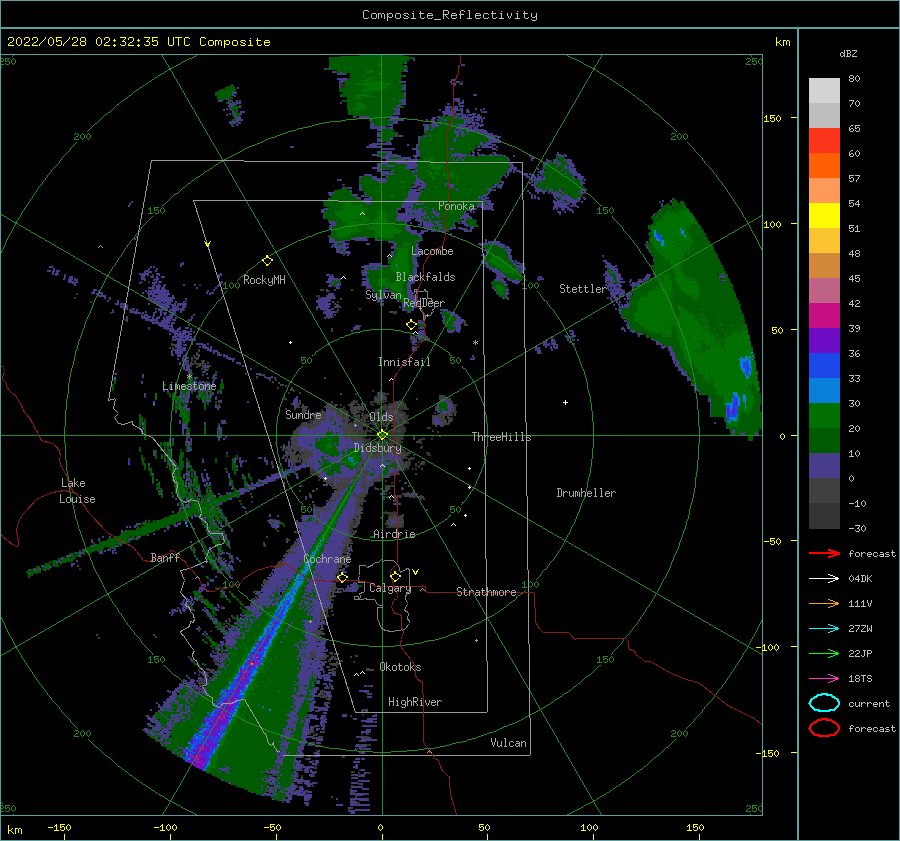
Task: Click the HighRiver label
Action: pos(415,702)
